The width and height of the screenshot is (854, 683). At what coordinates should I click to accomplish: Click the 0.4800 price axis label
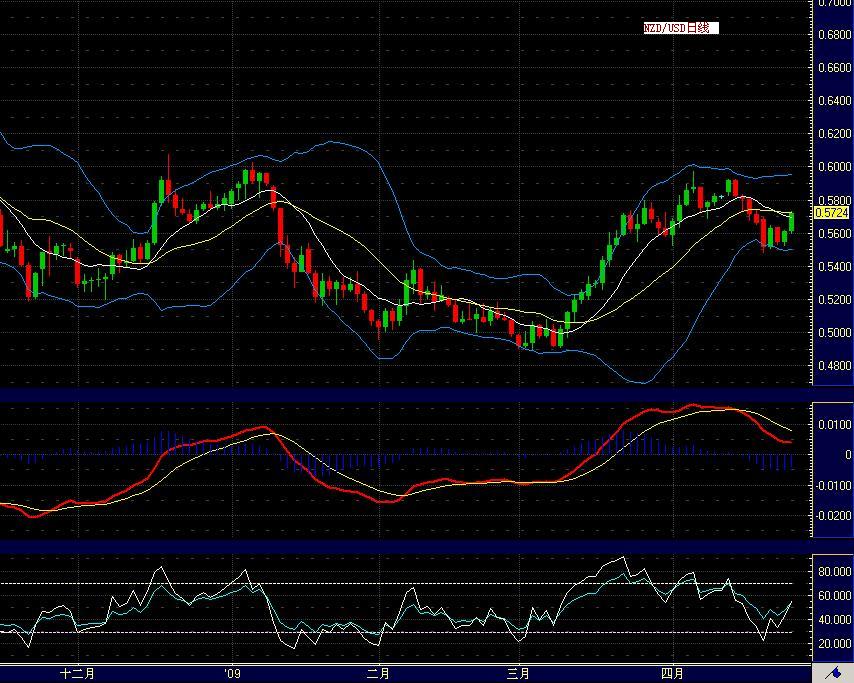(x=834, y=366)
